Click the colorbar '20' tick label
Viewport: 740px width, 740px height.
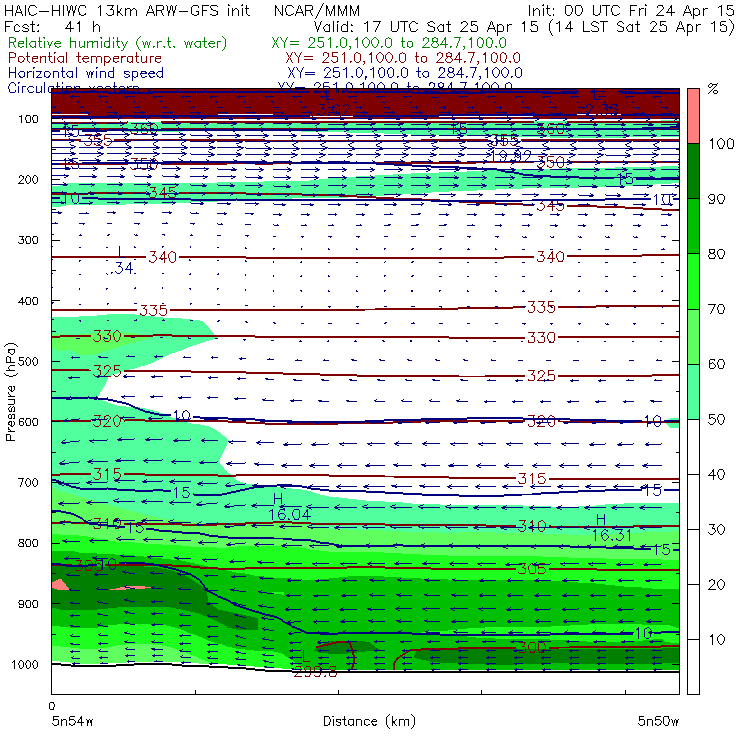(x=716, y=585)
